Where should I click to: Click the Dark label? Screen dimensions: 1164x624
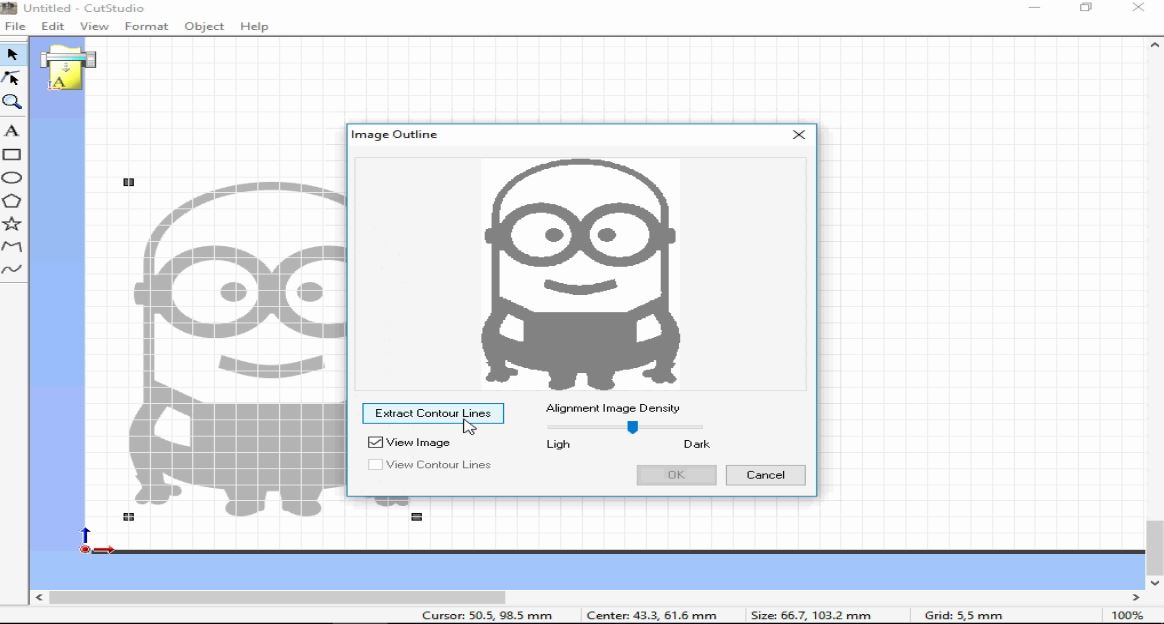[696, 444]
